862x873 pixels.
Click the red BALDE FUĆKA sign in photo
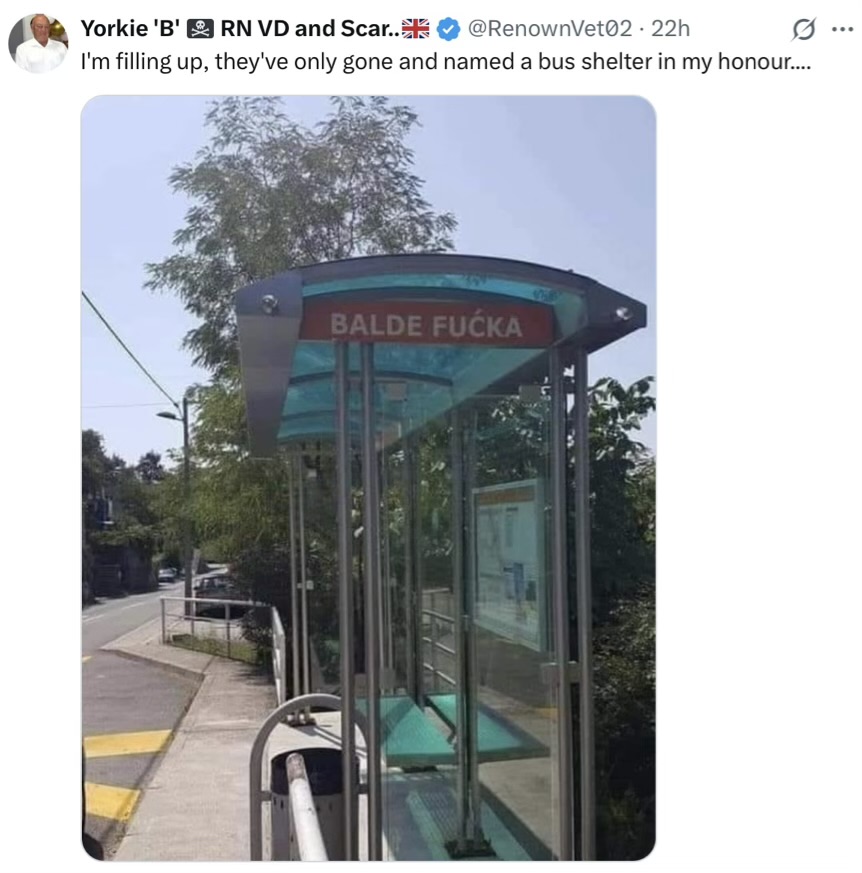(426, 325)
